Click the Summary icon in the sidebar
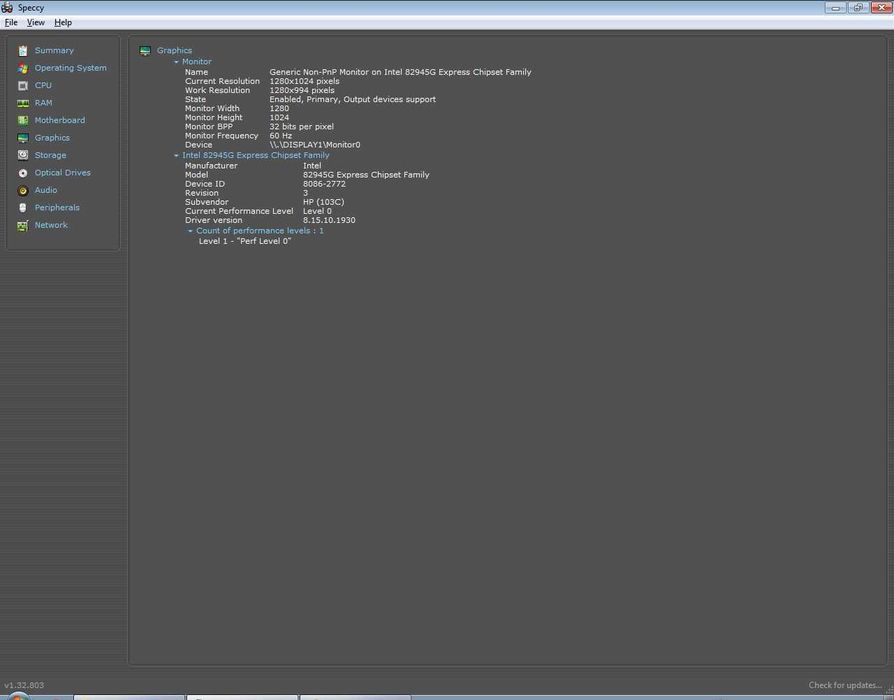The width and height of the screenshot is (894, 700). [x=23, y=50]
